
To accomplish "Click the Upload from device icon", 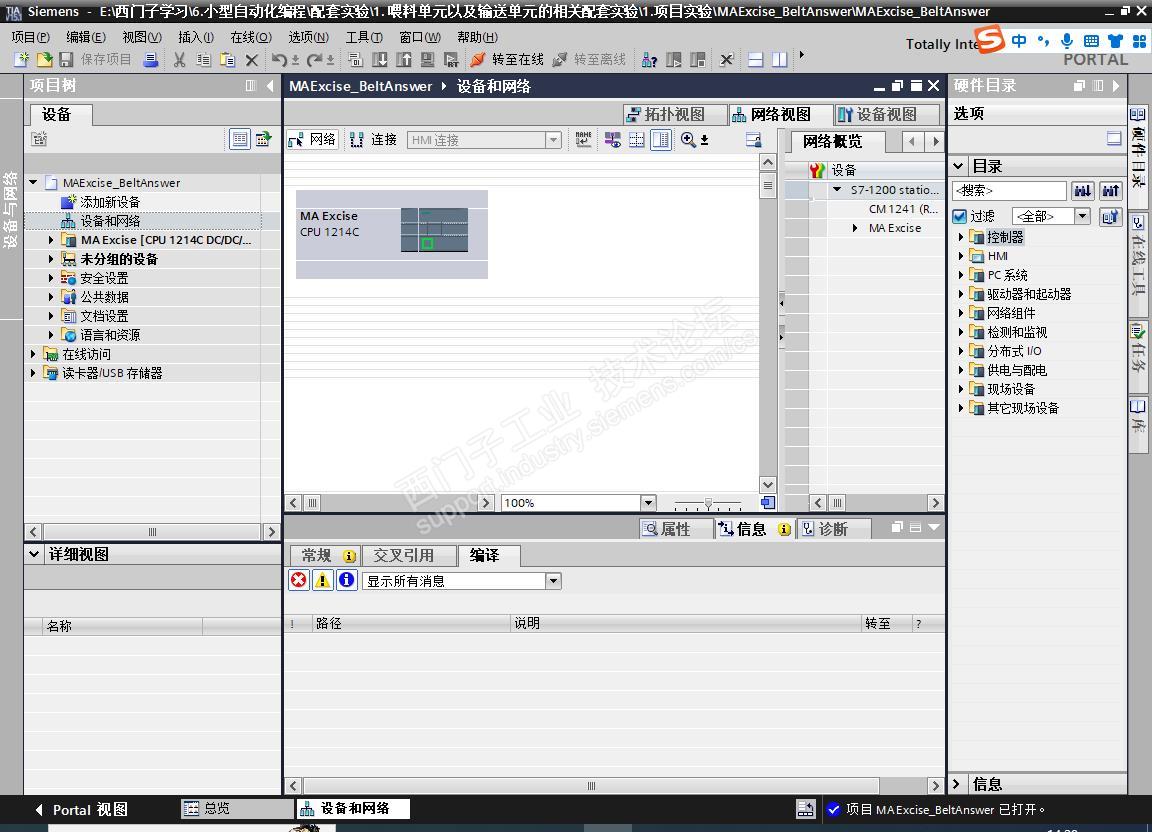I will [x=403, y=60].
